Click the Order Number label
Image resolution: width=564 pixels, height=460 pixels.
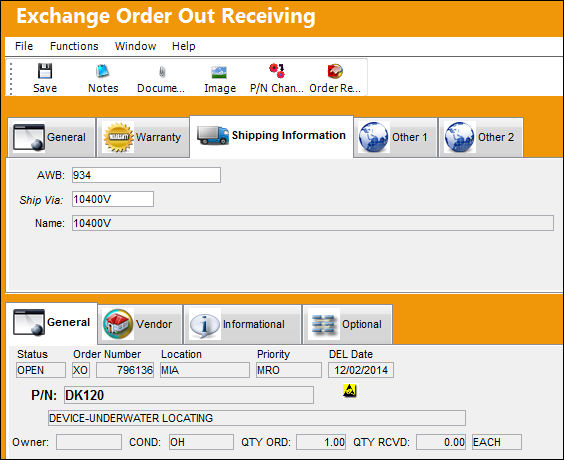pos(107,354)
